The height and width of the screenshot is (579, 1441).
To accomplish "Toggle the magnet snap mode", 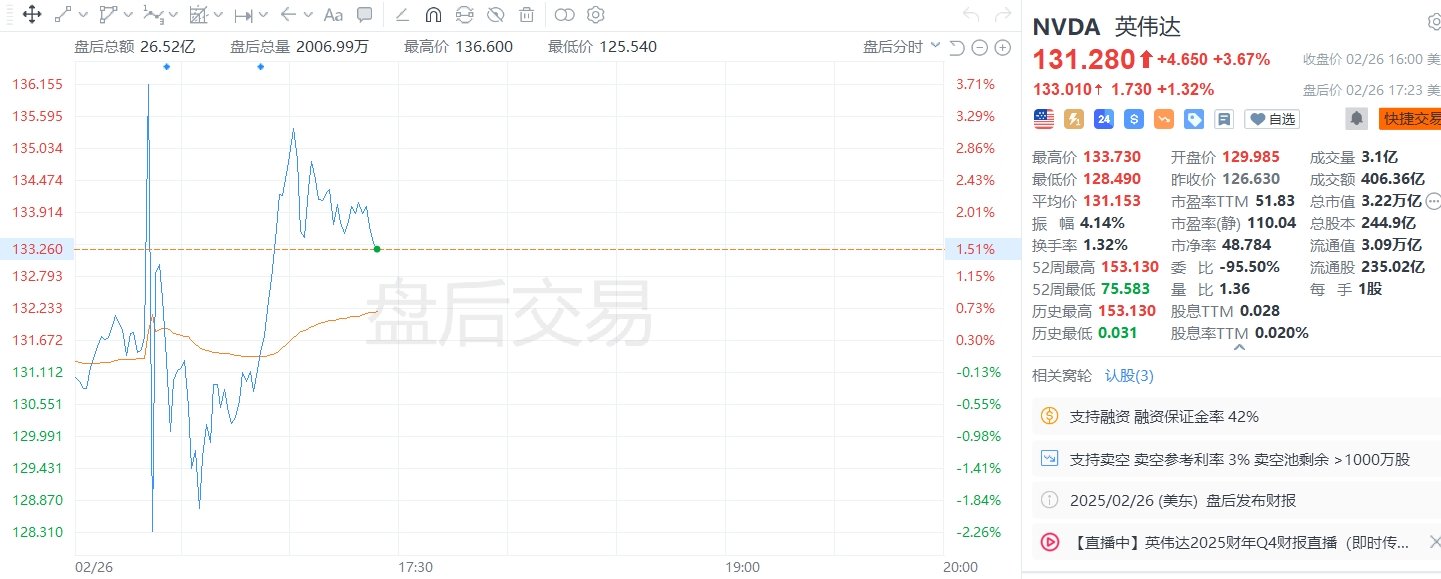I will 433,15.
